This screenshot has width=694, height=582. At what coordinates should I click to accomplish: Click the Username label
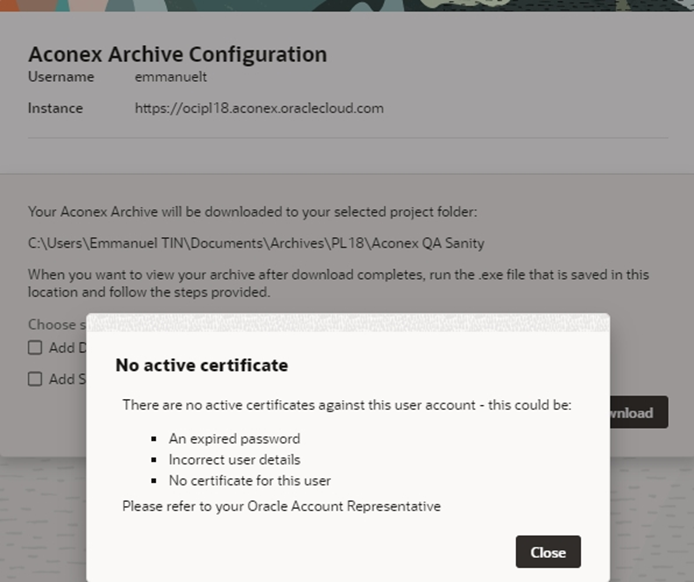(61, 77)
